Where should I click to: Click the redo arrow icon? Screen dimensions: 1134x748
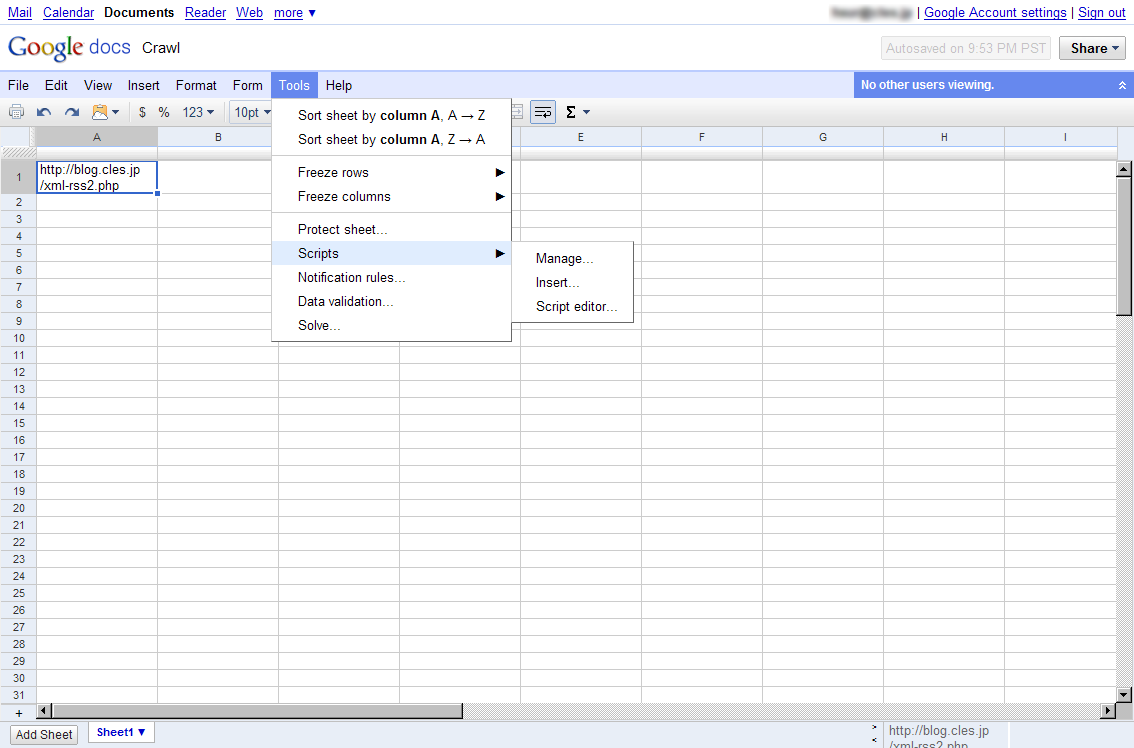coord(72,112)
